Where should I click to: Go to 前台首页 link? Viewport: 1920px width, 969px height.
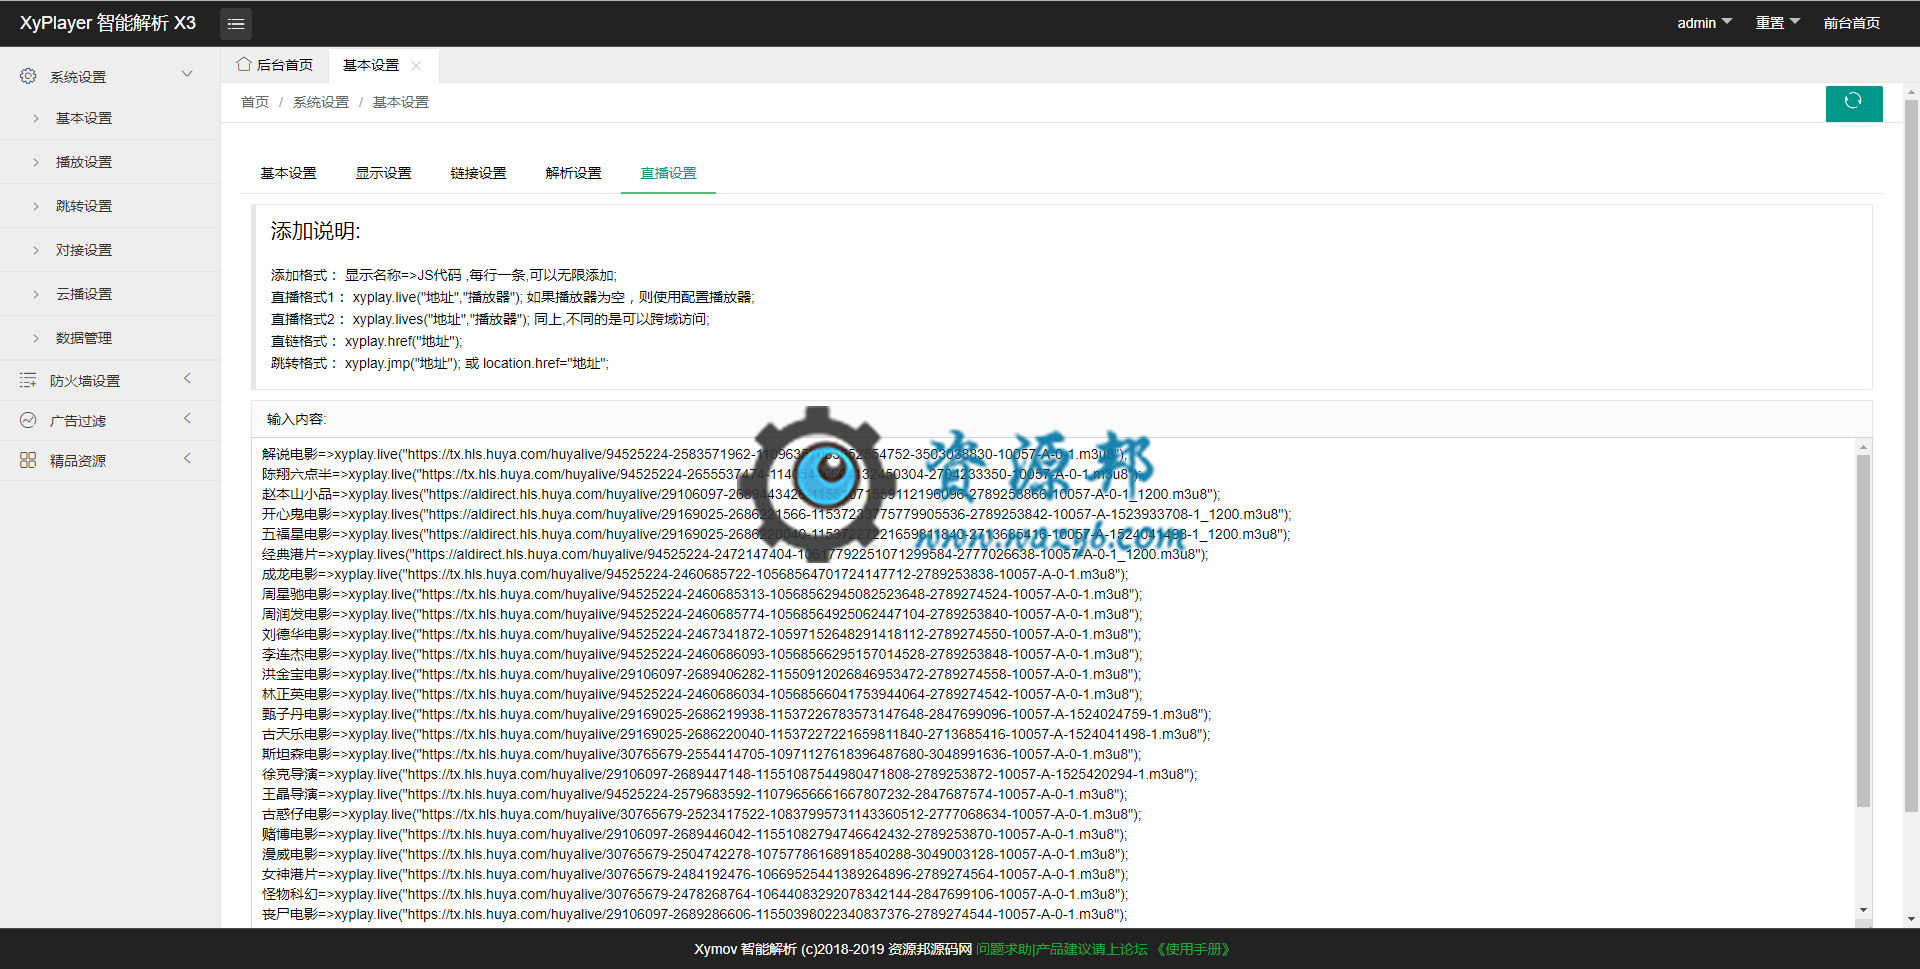click(1851, 23)
